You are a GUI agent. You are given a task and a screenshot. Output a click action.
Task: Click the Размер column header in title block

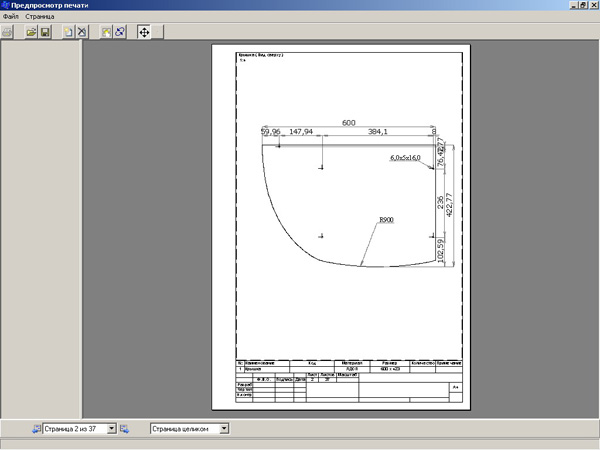coord(390,363)
